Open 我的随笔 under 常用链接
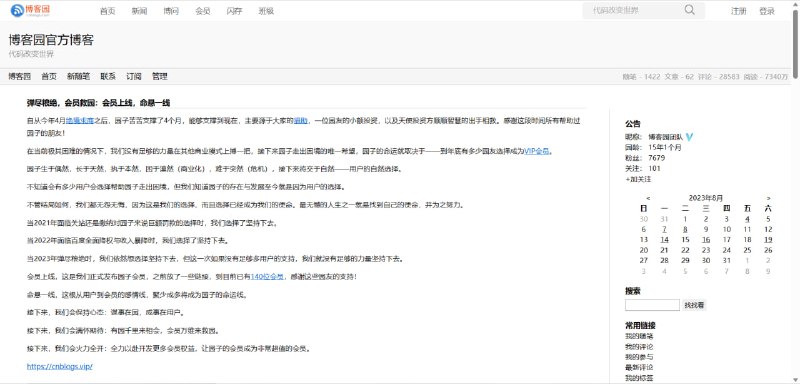The height and width of the screenshot is (384, 800). [639, 336]
